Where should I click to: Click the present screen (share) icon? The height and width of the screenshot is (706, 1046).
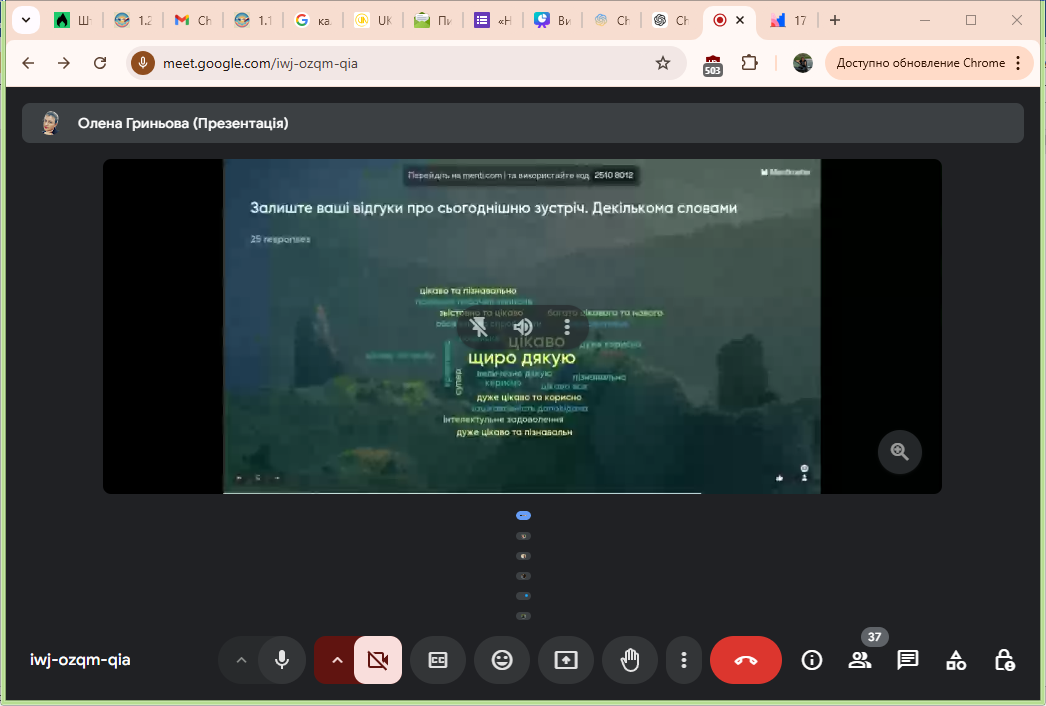coord(565,660)
